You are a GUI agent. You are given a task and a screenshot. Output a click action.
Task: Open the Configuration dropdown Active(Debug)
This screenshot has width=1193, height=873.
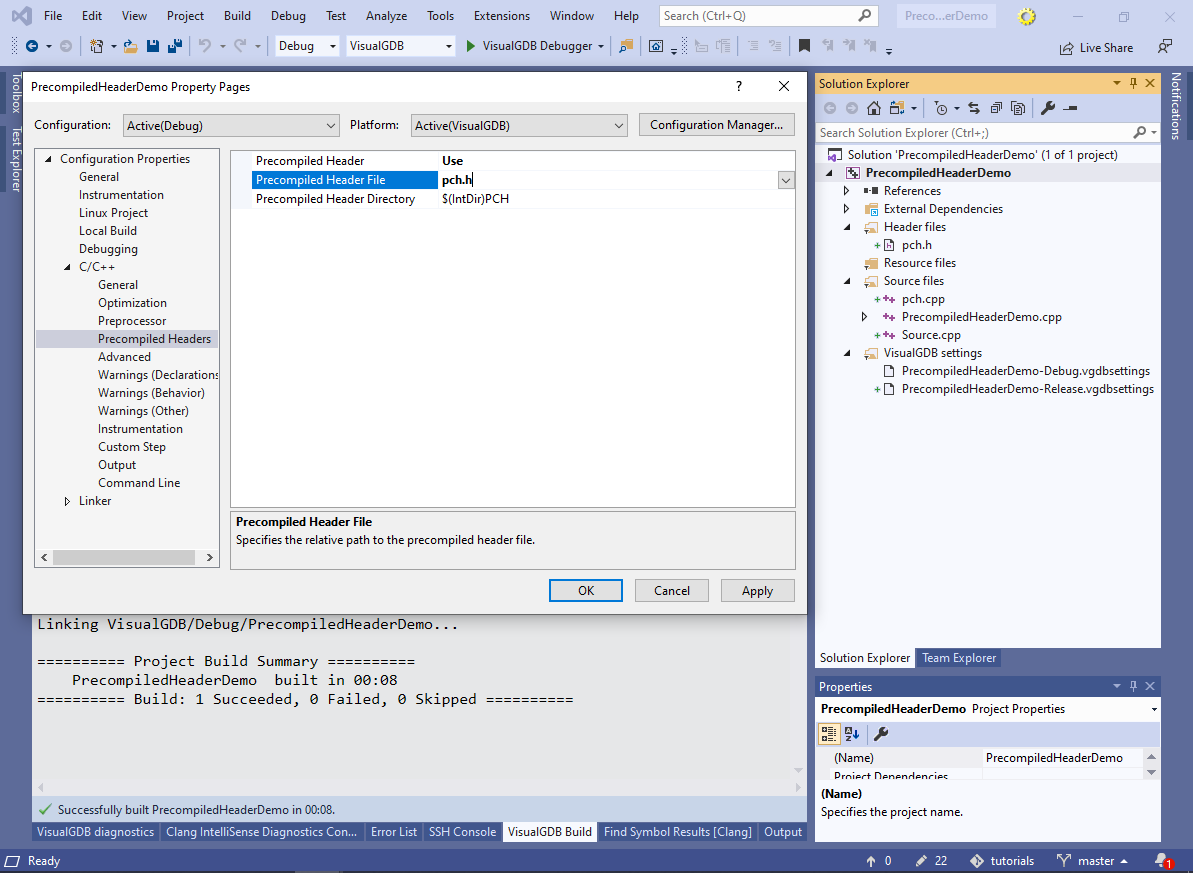(x=231, y=126)
